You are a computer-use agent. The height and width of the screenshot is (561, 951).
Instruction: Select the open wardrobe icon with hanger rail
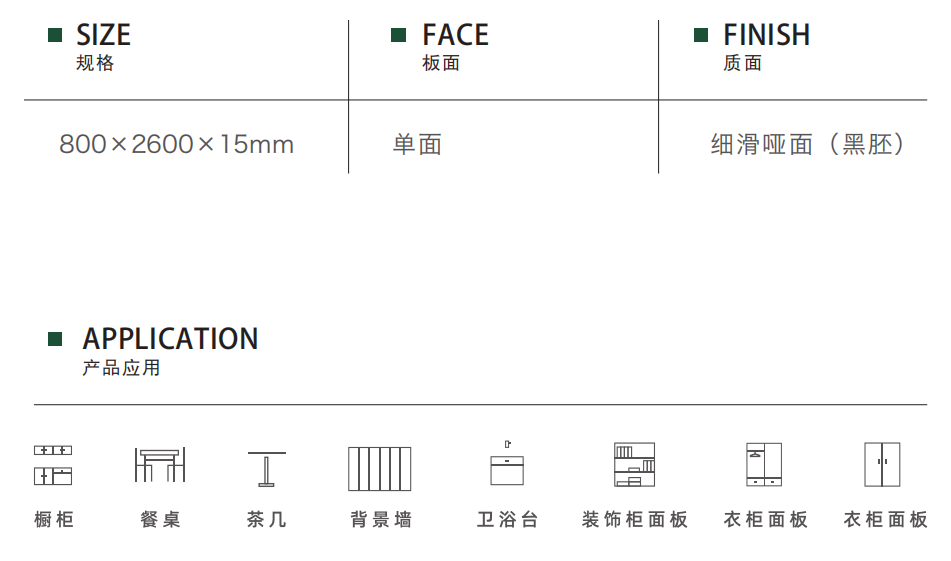coord(764,465)
